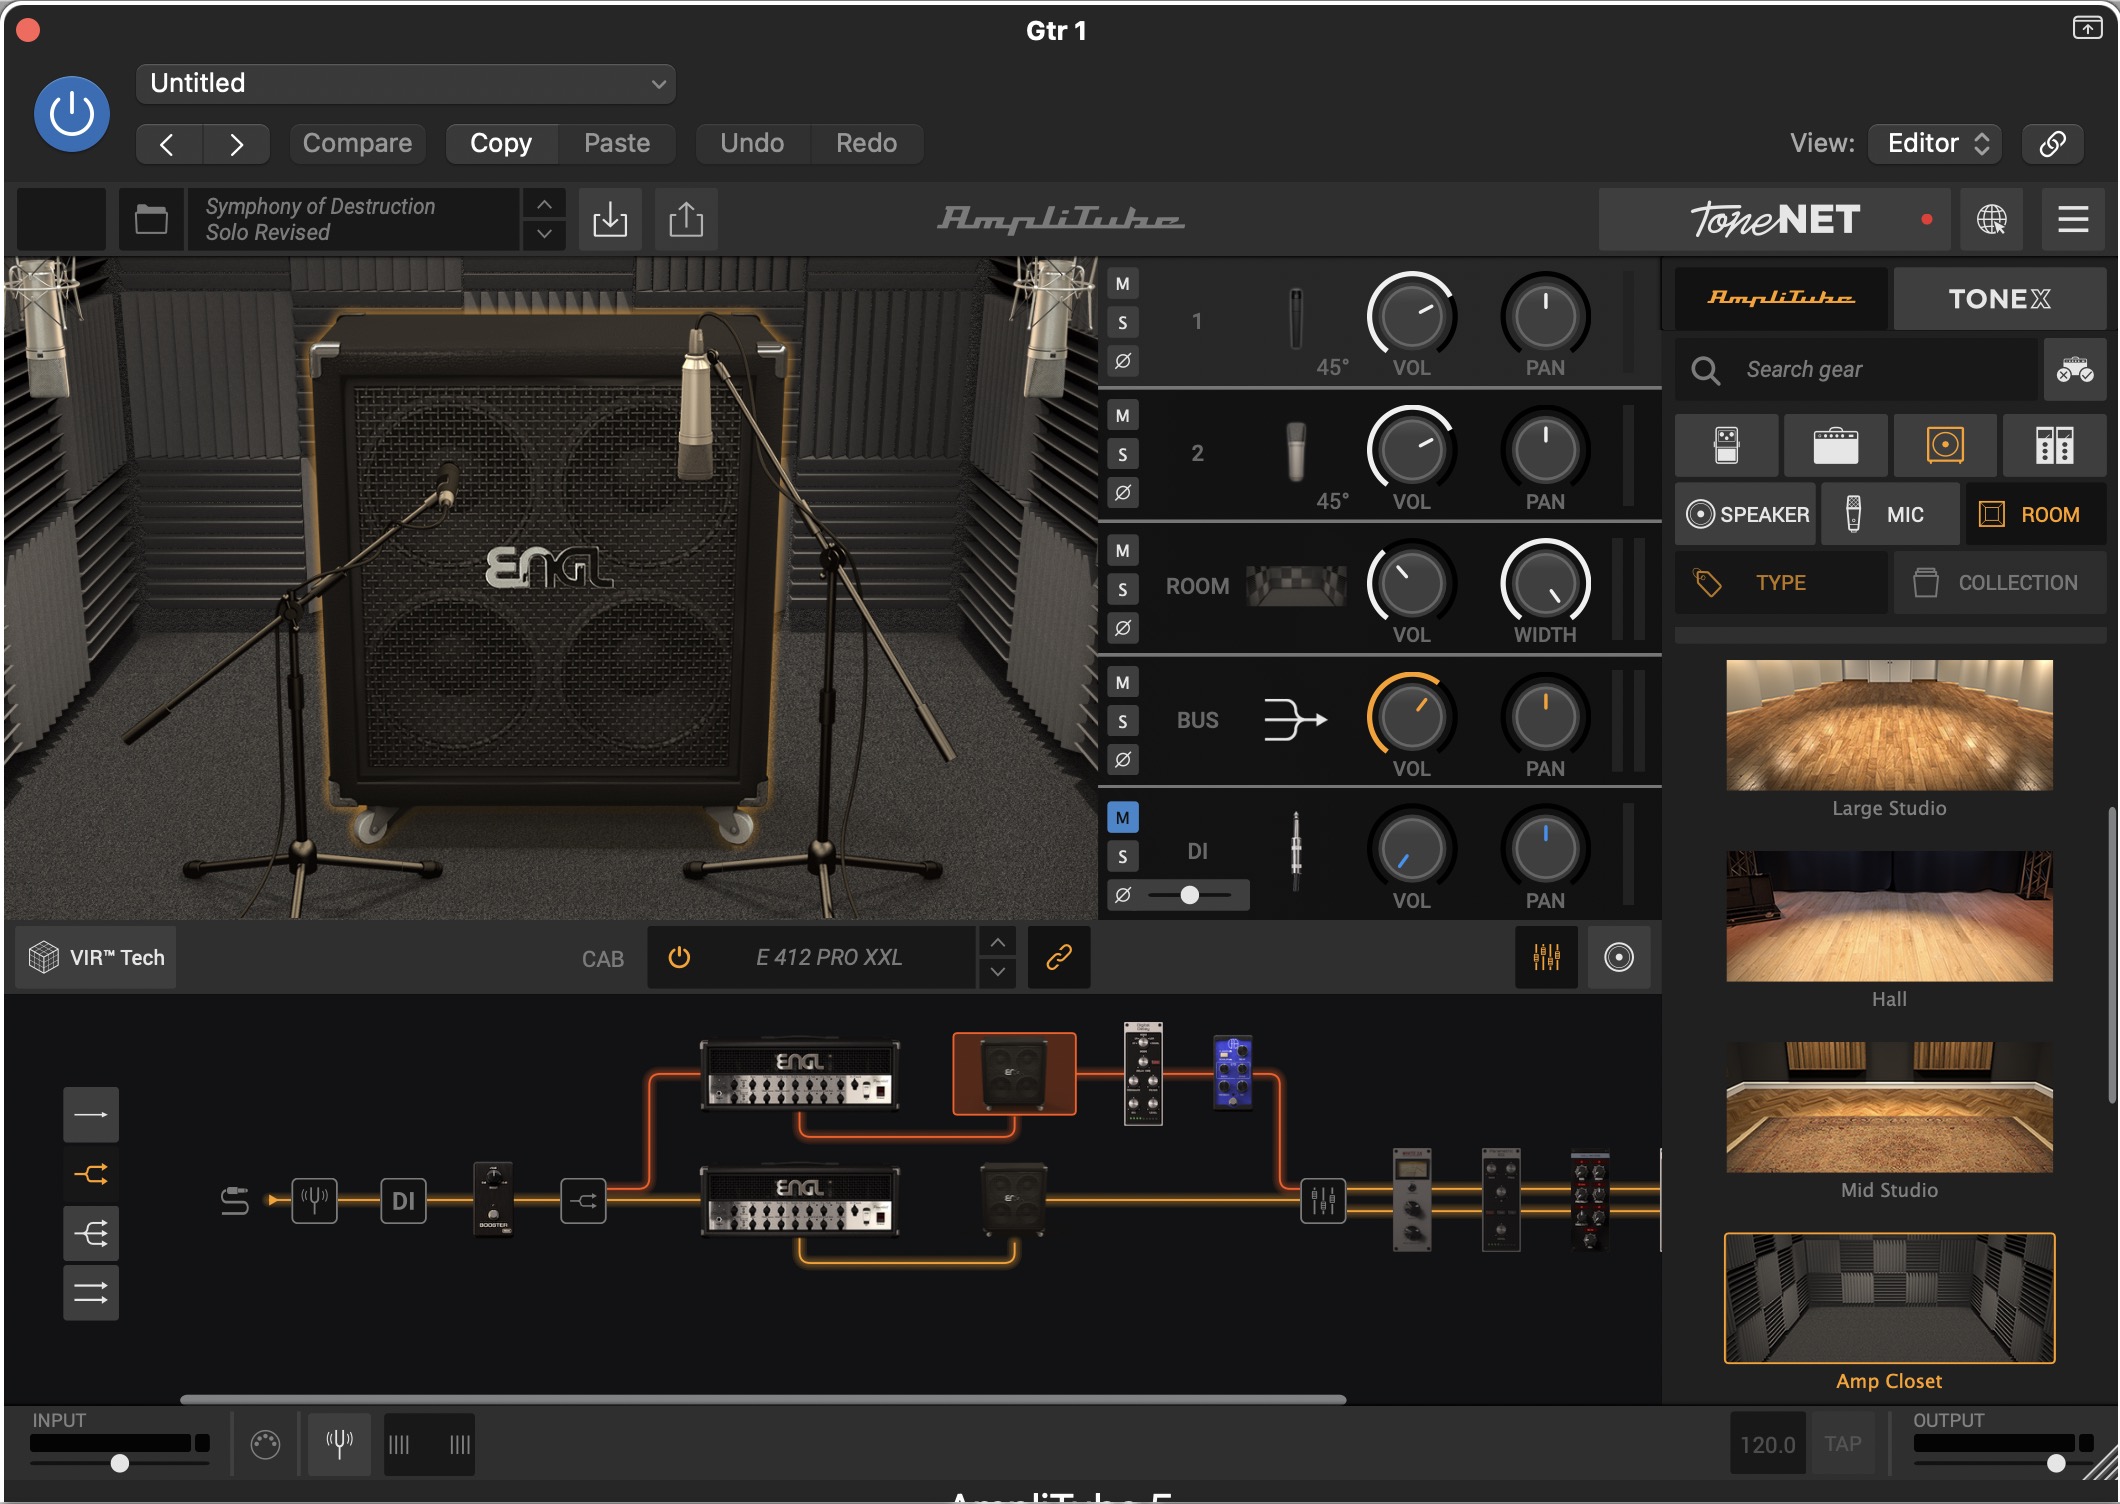
Task: Open the tuner in bottom bar
Action: point(339,1443)
